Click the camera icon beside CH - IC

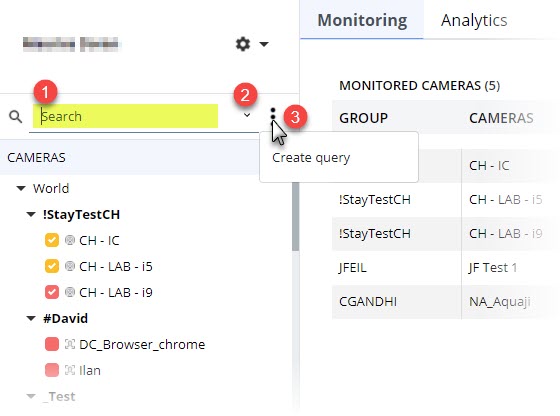(70, 240)
